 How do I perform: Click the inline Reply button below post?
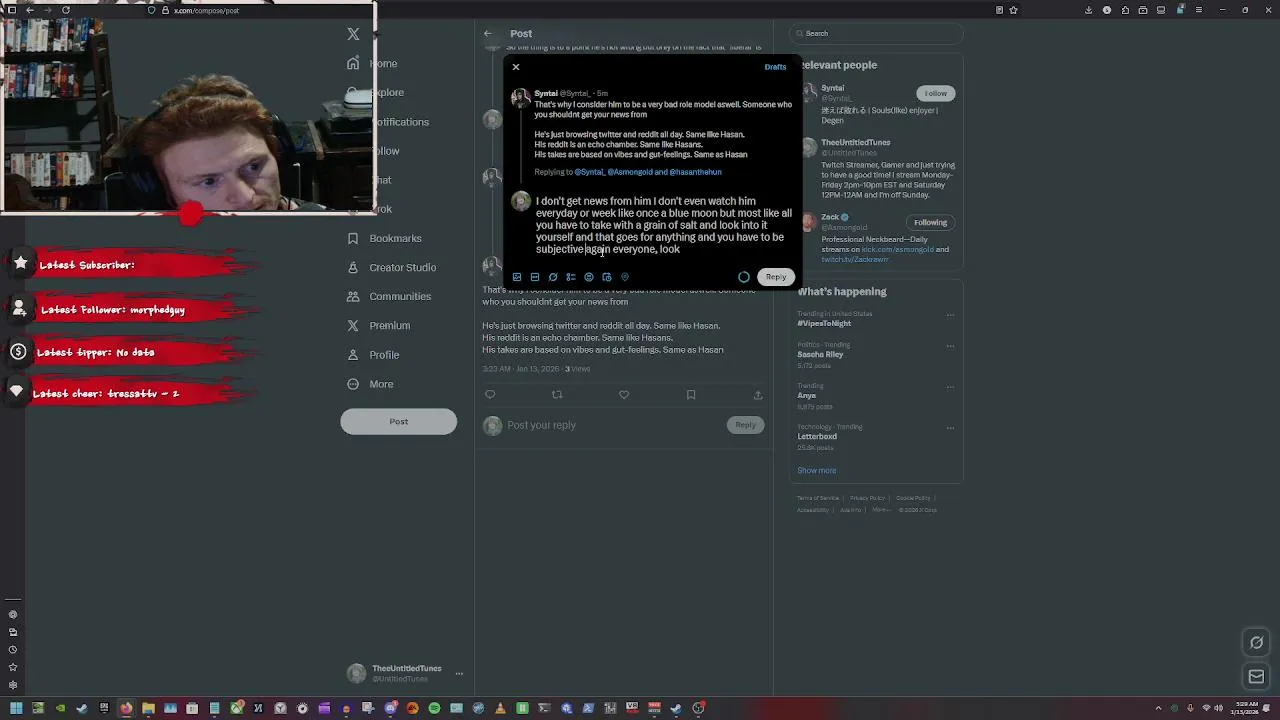coord(745,425)
